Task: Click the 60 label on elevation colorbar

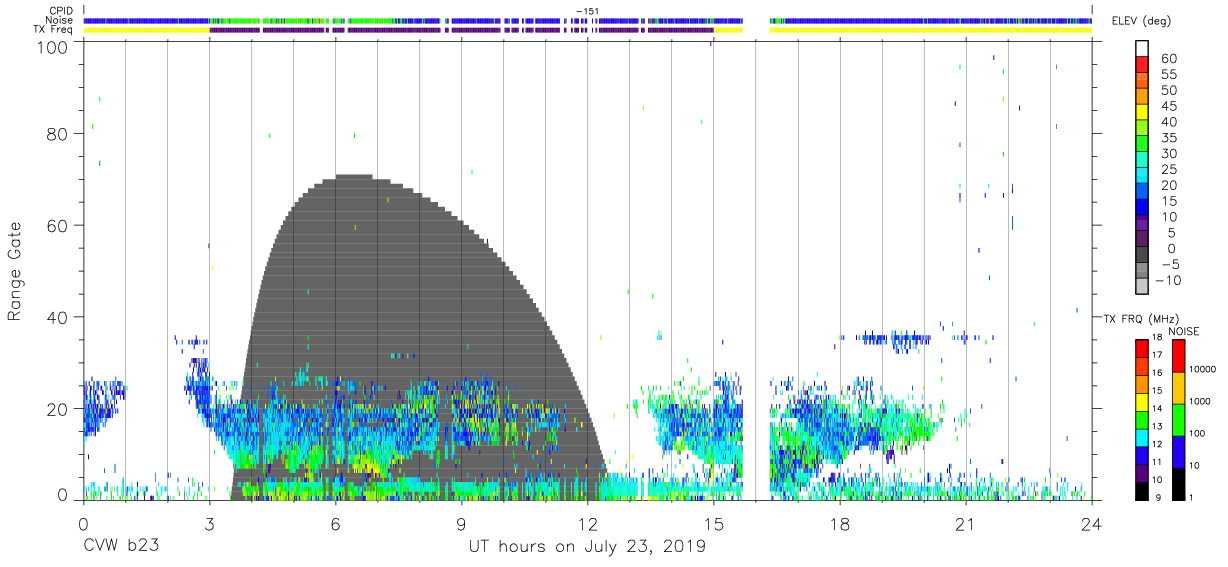Action: 1169,59
